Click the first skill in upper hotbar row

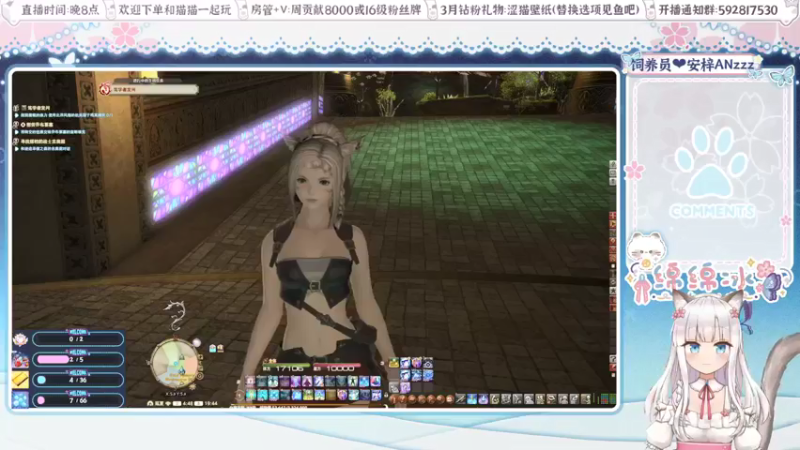pos(250,381)
